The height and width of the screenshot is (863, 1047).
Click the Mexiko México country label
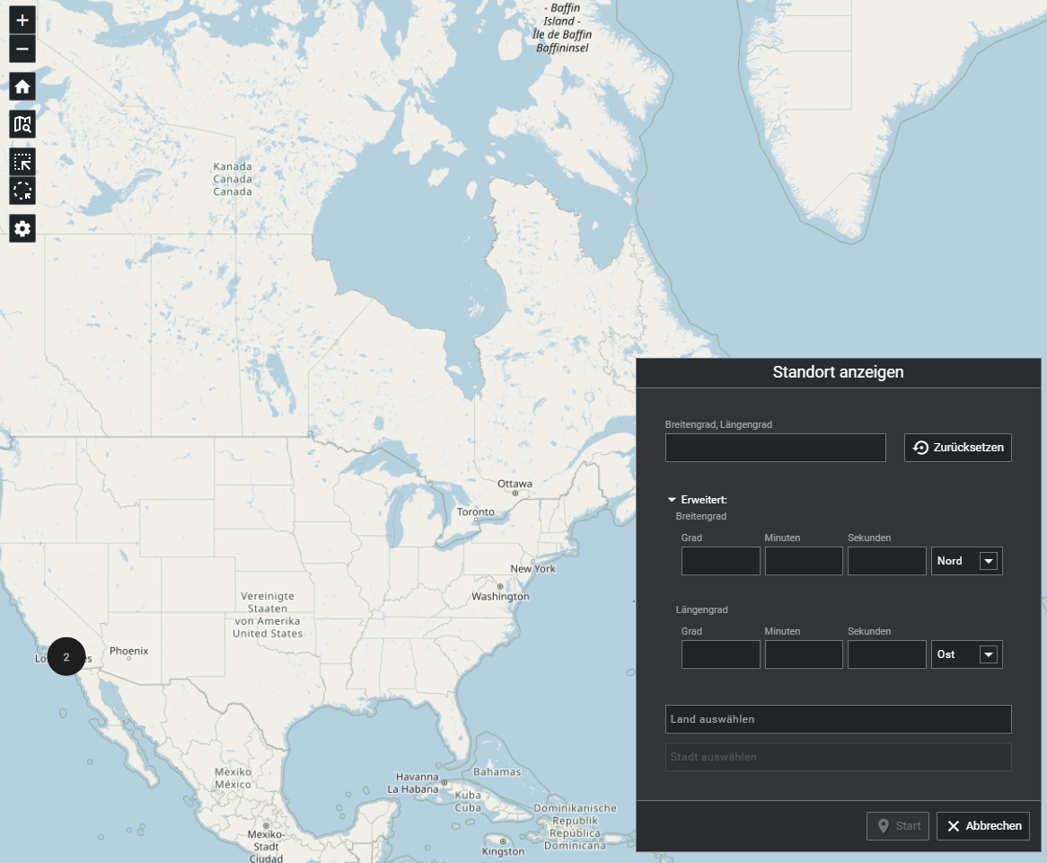tap(232, 778)
